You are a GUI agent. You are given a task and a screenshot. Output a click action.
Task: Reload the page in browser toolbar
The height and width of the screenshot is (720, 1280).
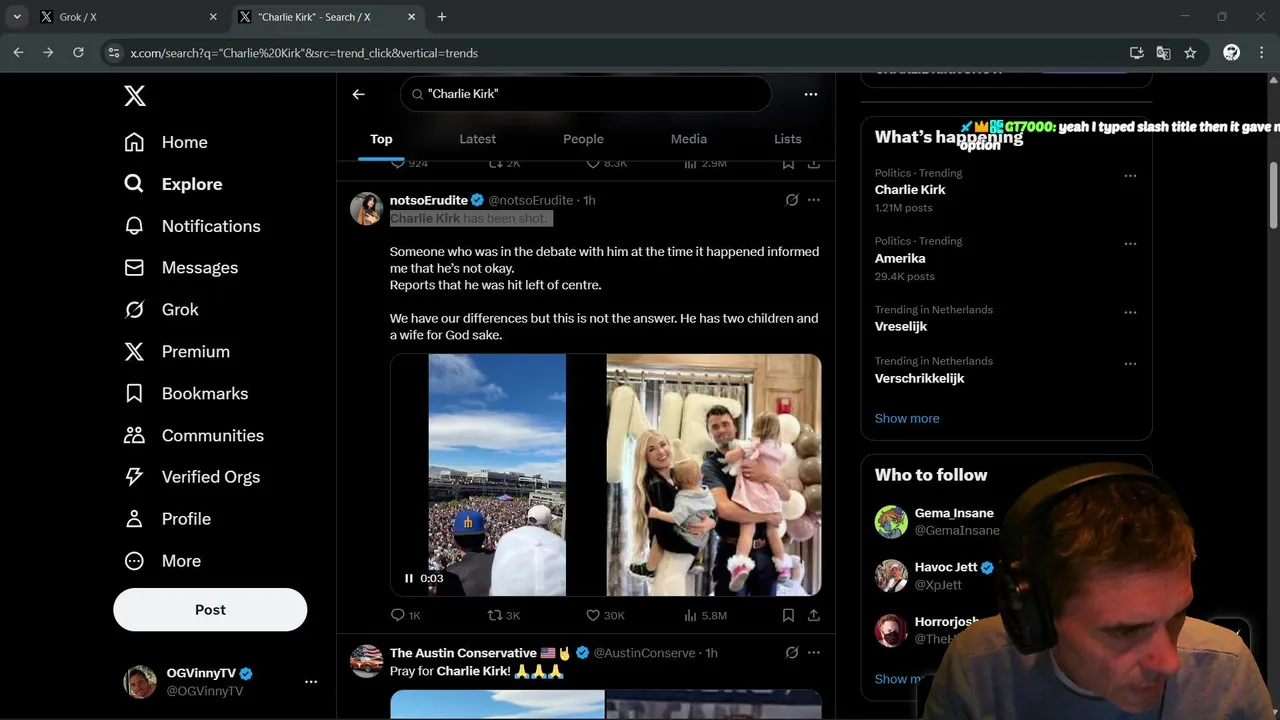click(x=78, y=53)
